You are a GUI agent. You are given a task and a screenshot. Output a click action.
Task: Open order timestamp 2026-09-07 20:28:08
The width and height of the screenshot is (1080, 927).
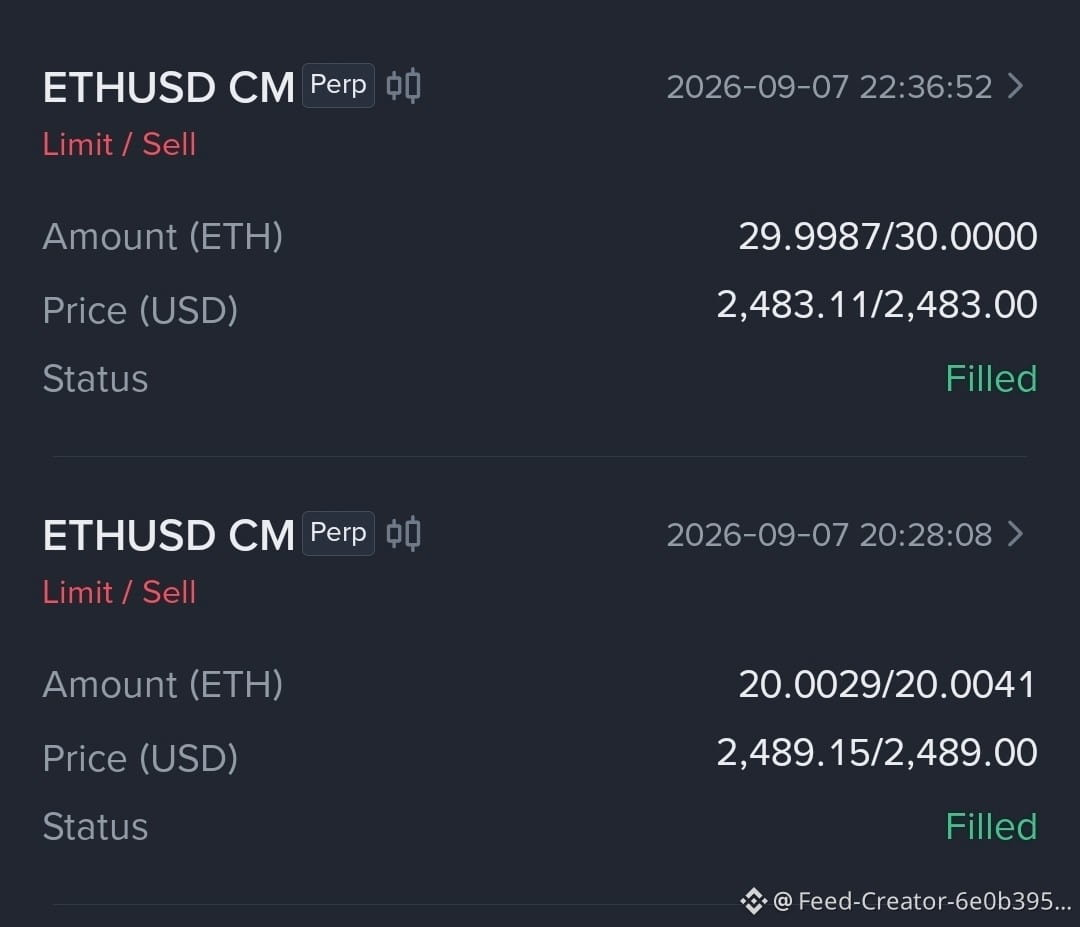tap(829, 535)
